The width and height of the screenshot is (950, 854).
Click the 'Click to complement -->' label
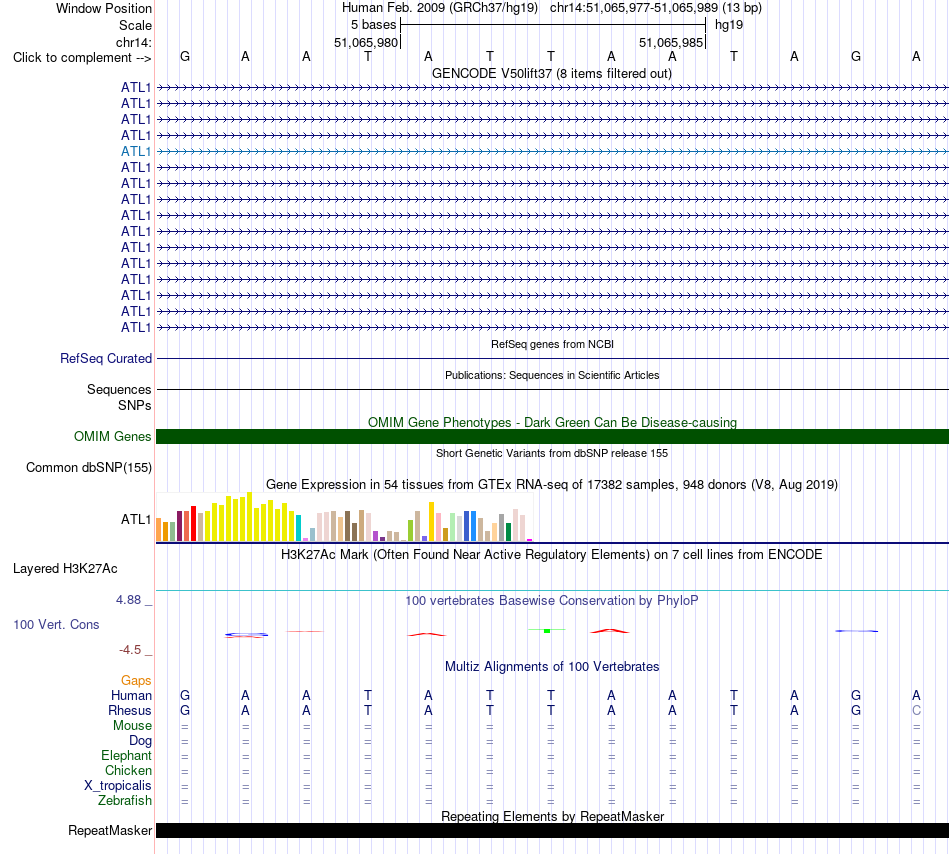click(82, 58)
